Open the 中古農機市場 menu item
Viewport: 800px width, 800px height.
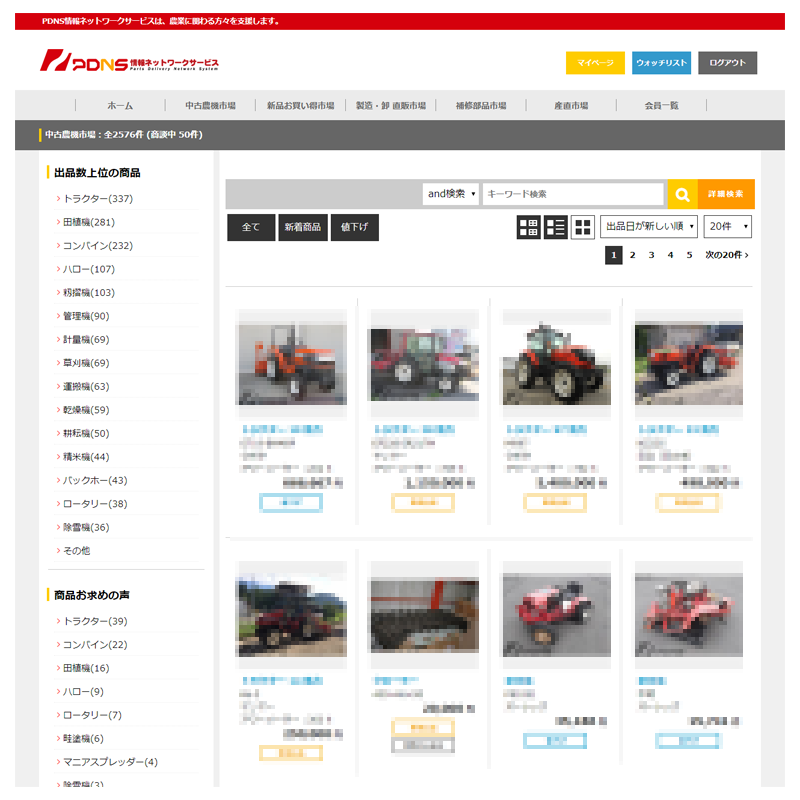(210, 105)
